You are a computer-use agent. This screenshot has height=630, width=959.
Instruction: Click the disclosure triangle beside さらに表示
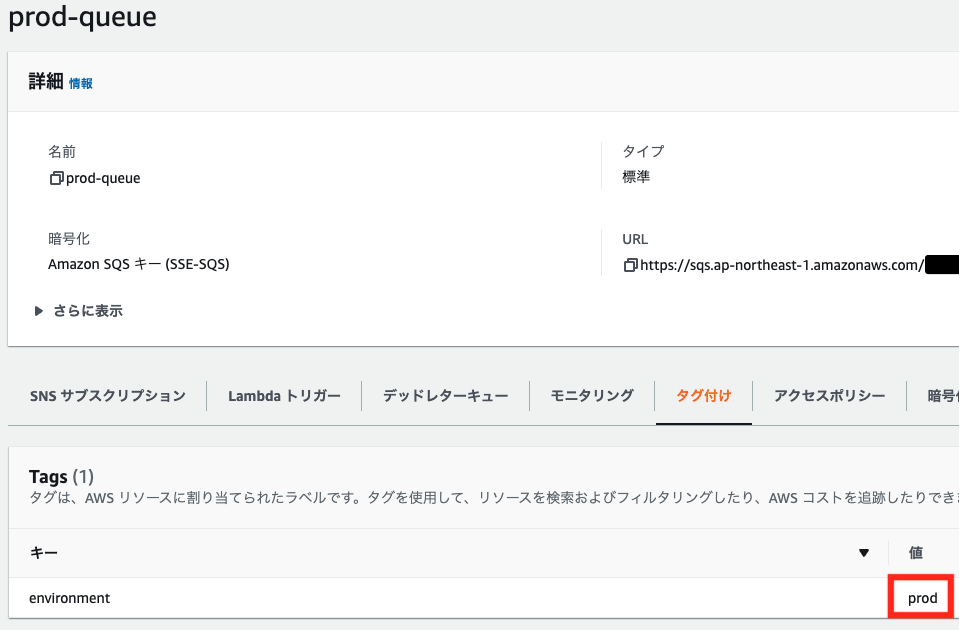[38, 310]
